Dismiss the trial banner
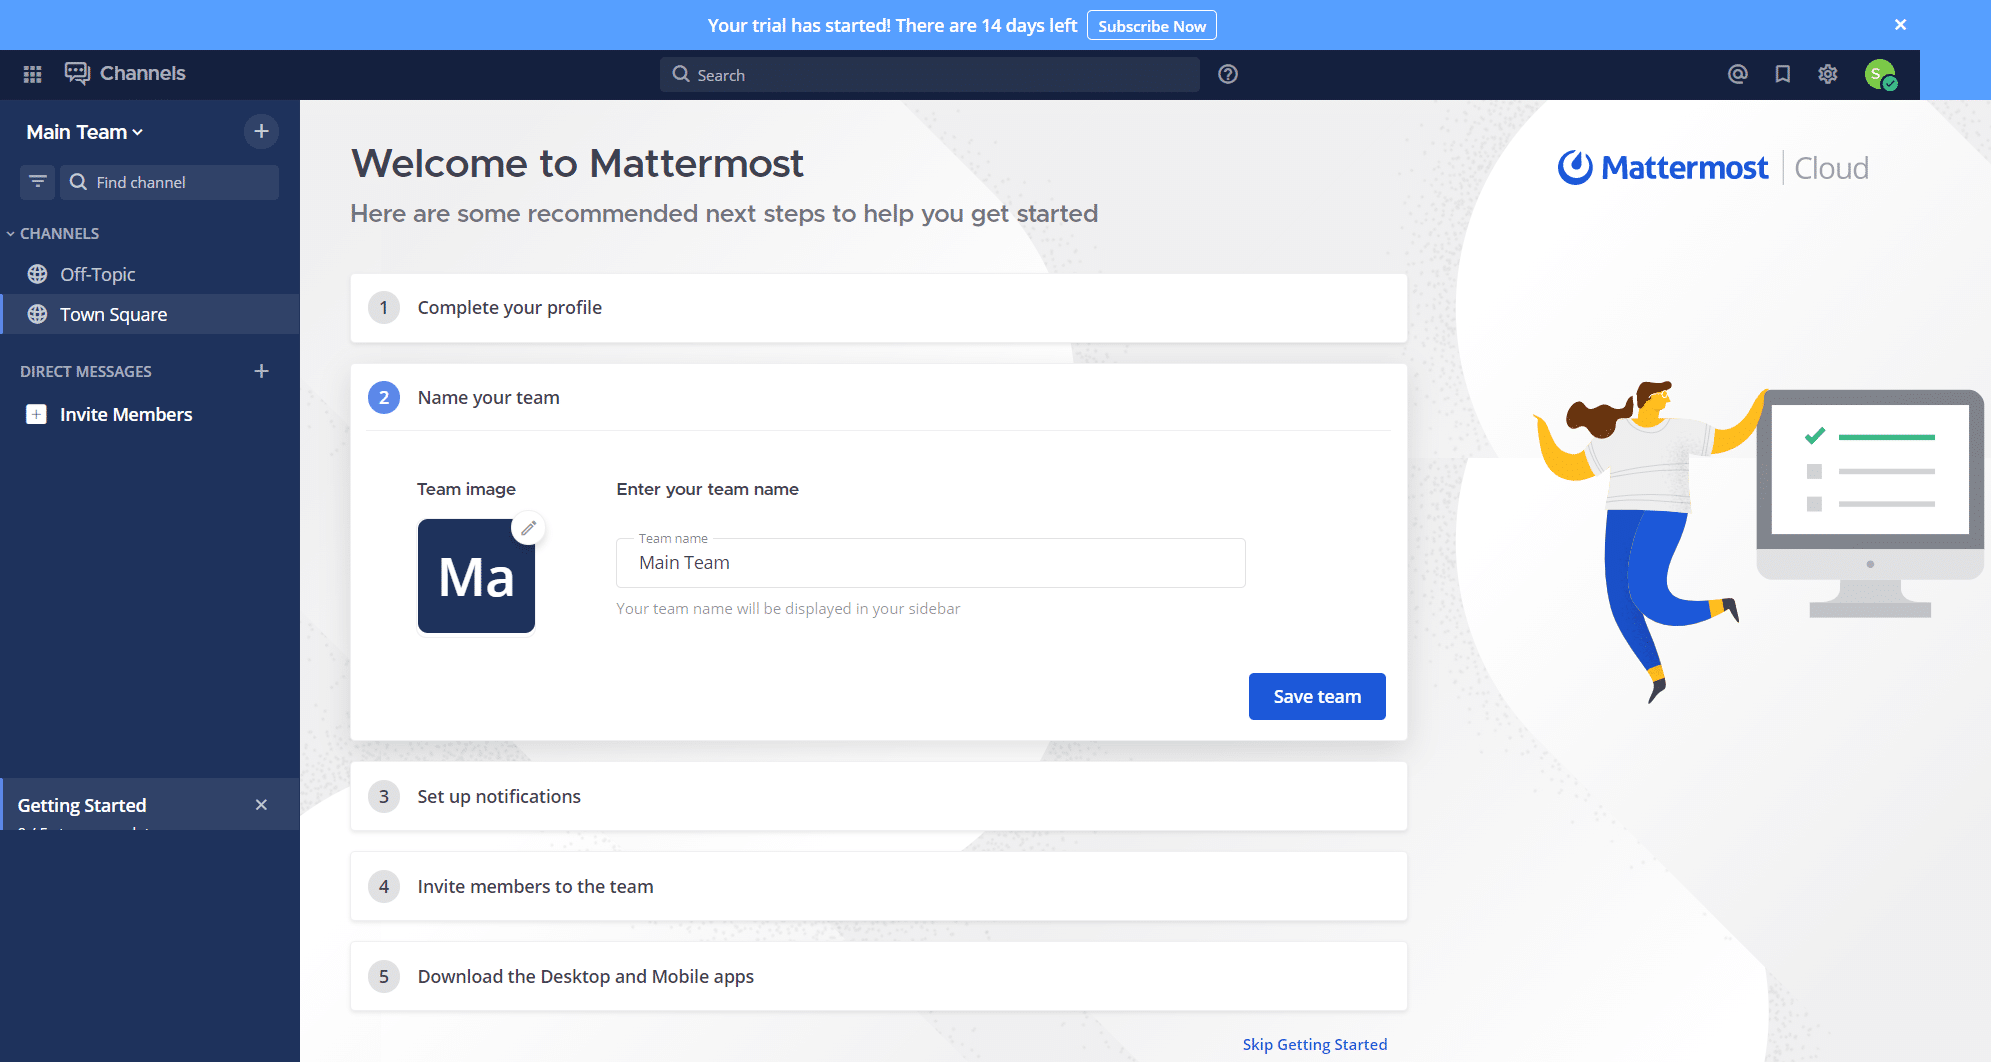This screenshot has width=1991, height=1062. pos(1901,25)
